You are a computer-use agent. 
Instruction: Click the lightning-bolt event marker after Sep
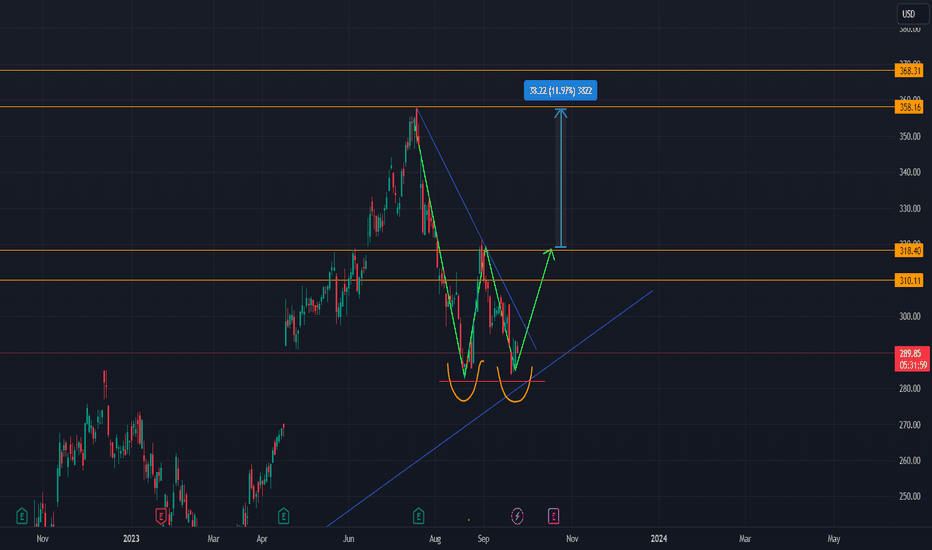tap(517, 516)
